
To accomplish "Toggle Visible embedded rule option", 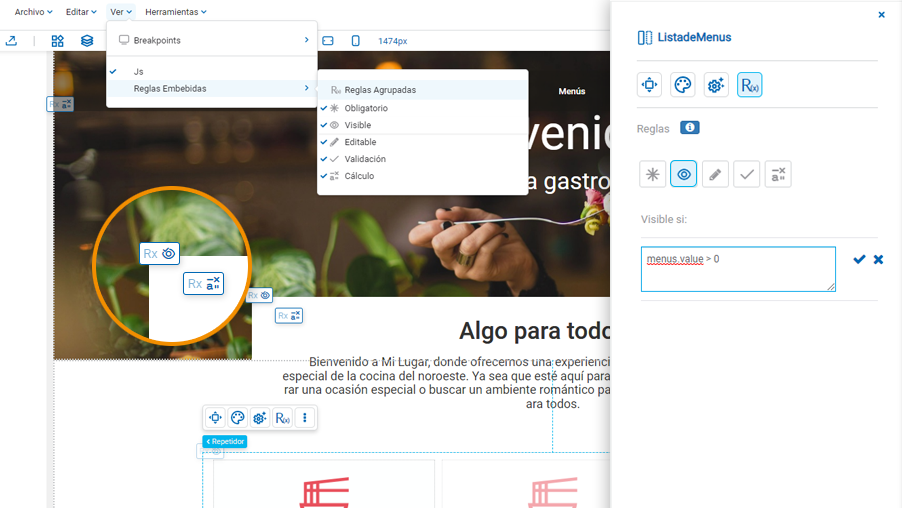I will 423,125.
